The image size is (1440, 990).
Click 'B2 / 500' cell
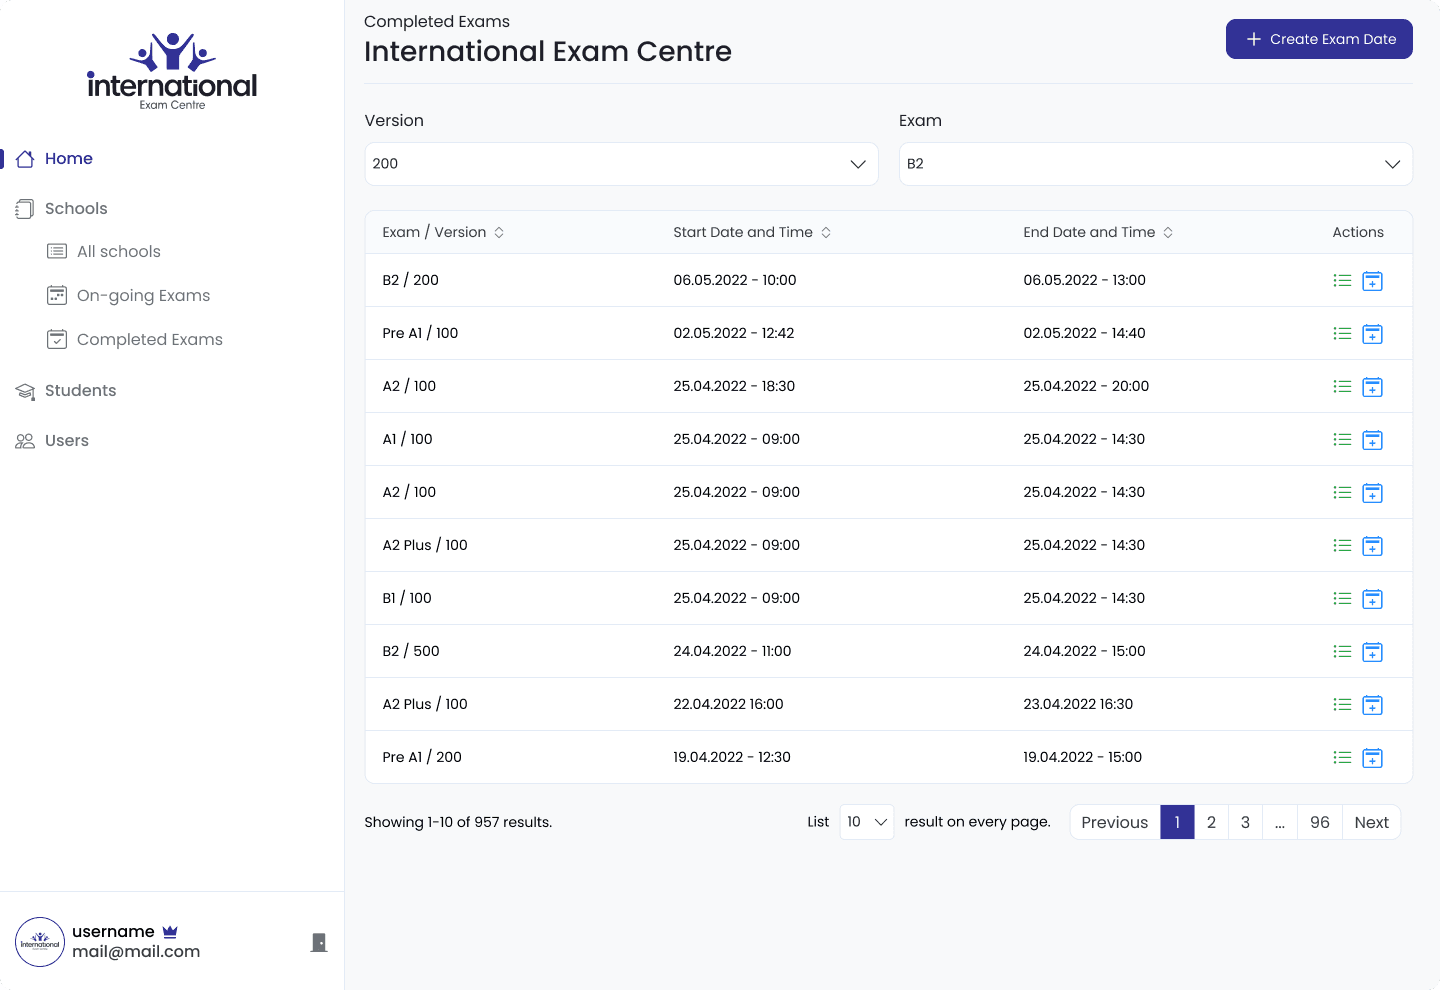pyautogui.click(x=411, y=651)
